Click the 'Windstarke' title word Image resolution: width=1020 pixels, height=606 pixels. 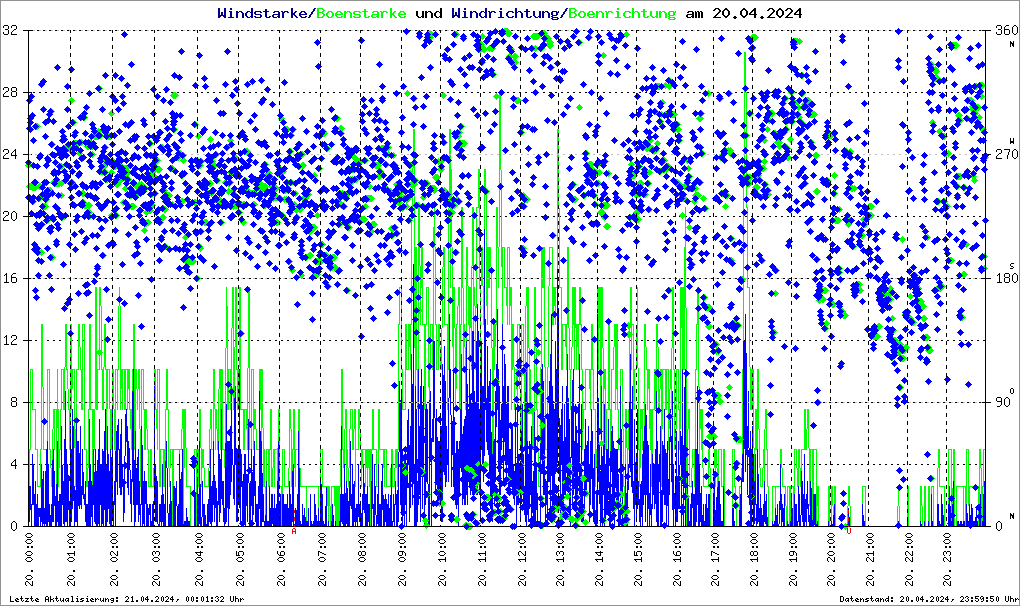coord(262,13)
